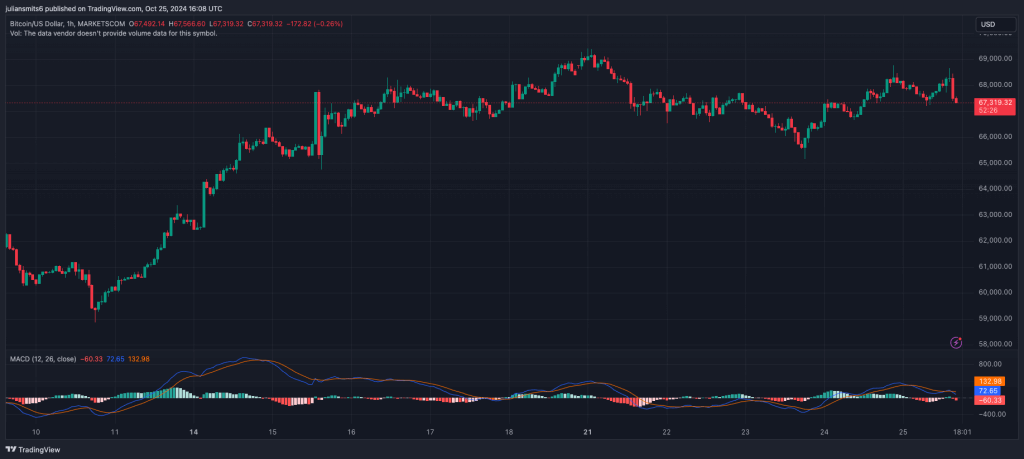Click the blue 72.65 MACD axis label
The image size is (1024, 459).
click(987, 390)
